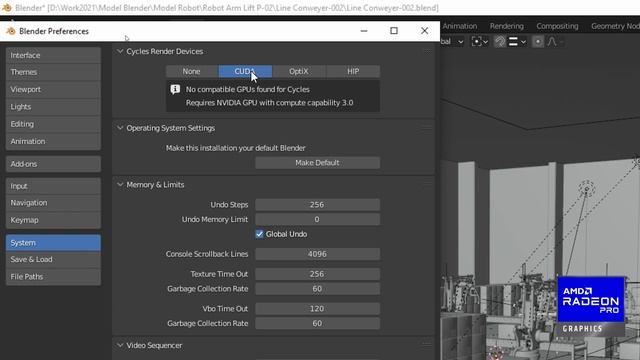Click the Console Scrollback Lines field
This screenshot has height=360, width=640.
point(318,254)
